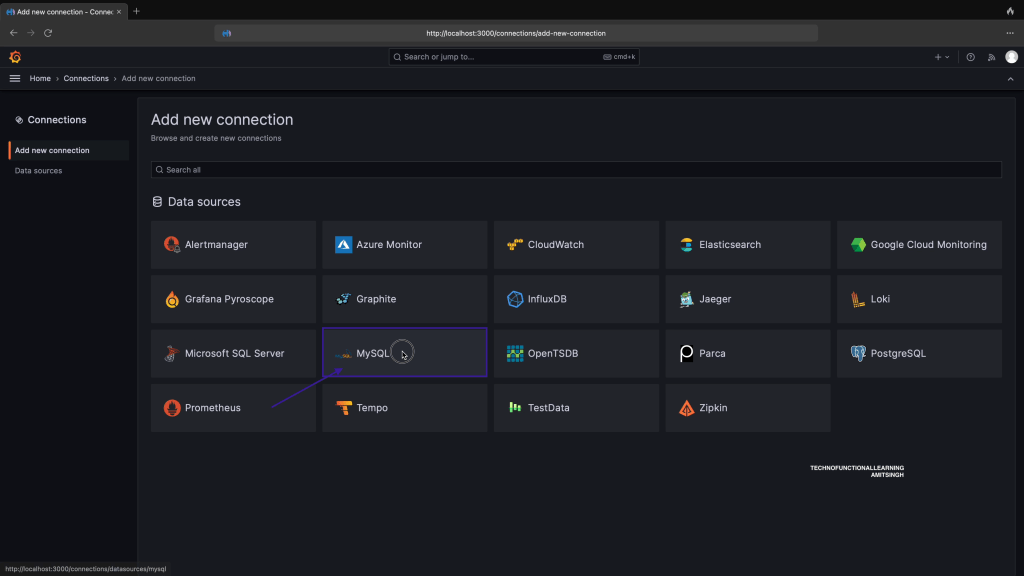Select the Prometheus data source icon

tap(172, 408)
